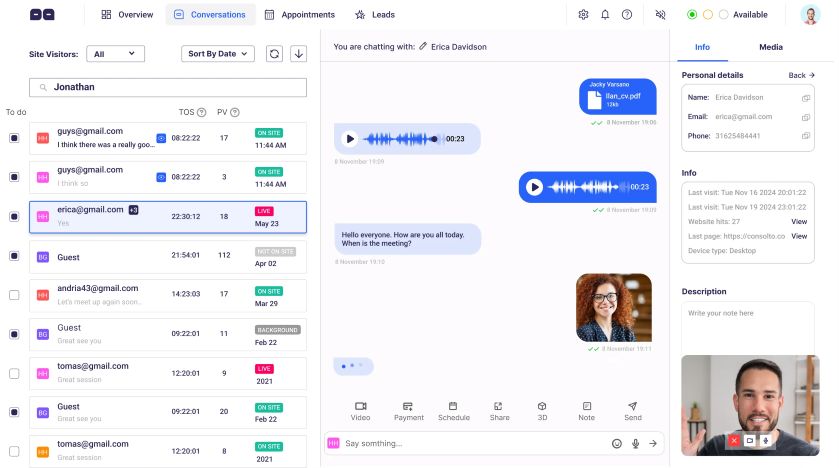Click the Send paper plane icon
Viewport: 839px width, 468px height.
click(632, 411)
